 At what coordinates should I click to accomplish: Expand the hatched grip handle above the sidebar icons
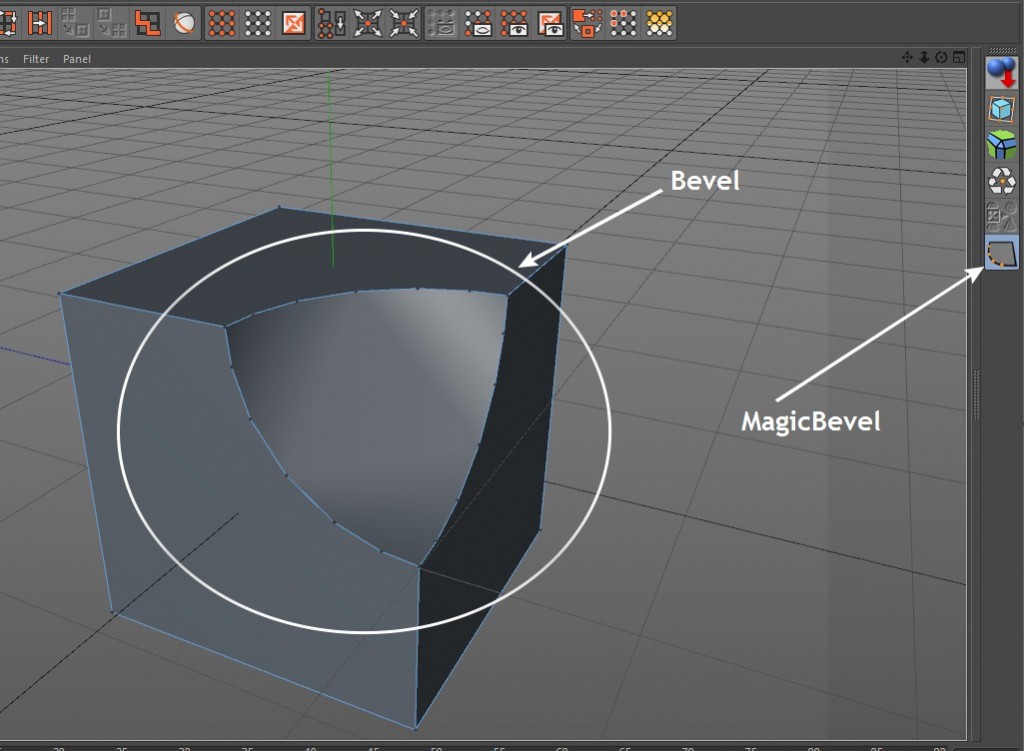pyautogui.click(x=1000, y=48)
